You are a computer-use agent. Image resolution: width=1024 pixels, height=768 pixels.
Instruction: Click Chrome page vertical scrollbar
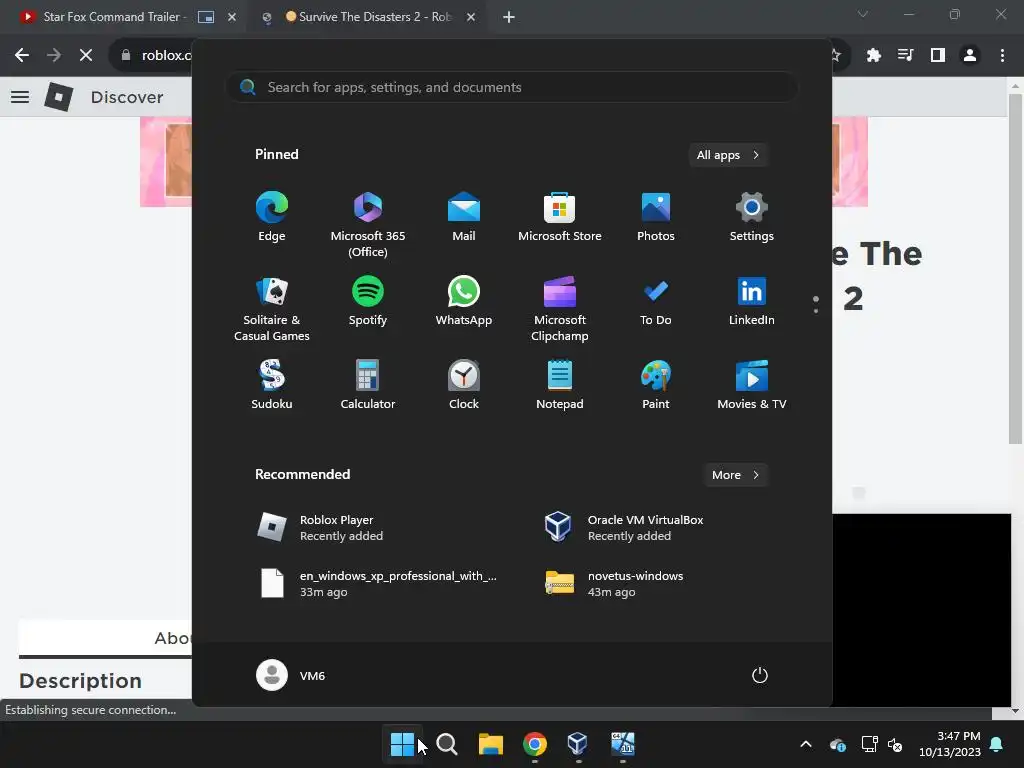pos(1015,269)
